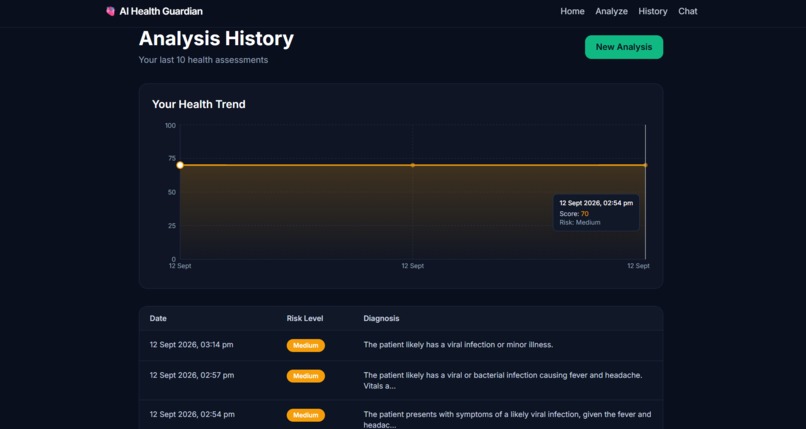Click the Date column header
Image resolution: width=806 pixels, height=429 pixels.
coord(158,319)
